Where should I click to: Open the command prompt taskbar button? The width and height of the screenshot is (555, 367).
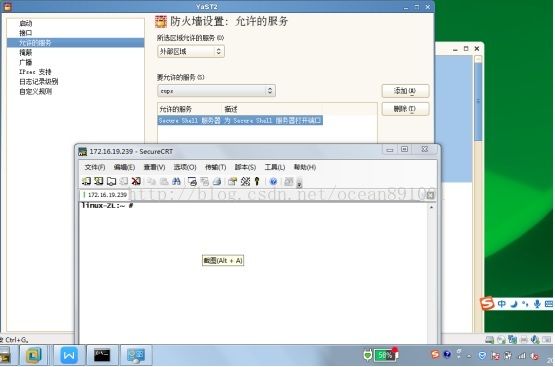click(102, 355)
